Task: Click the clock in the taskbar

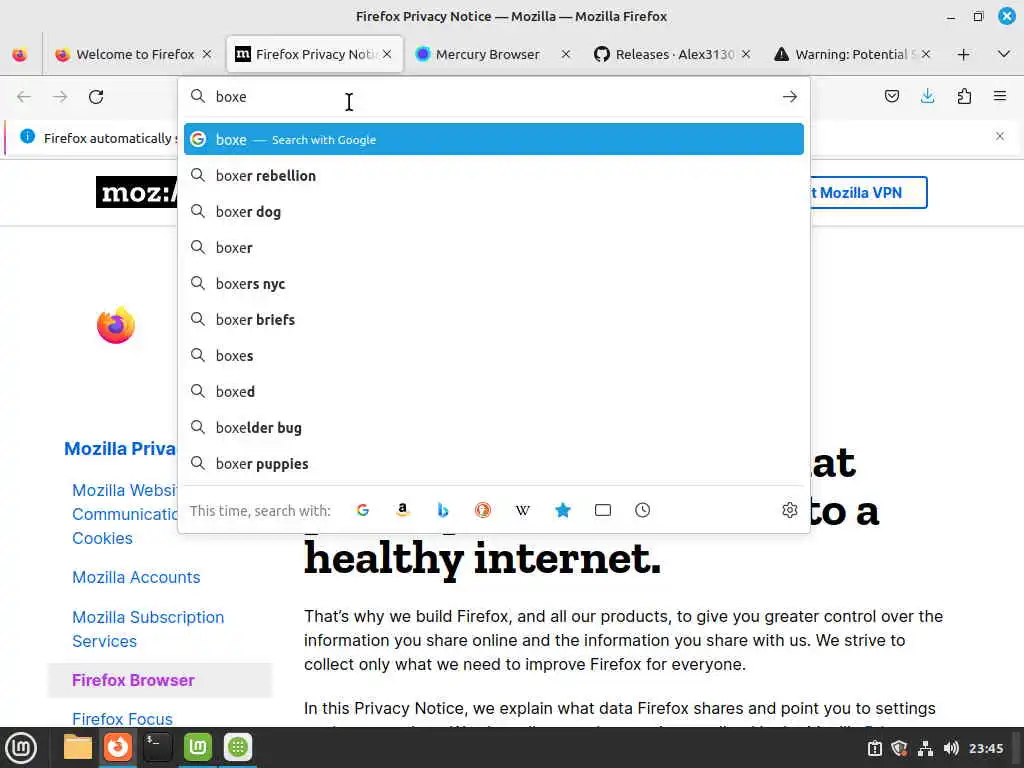Action: 985,748
